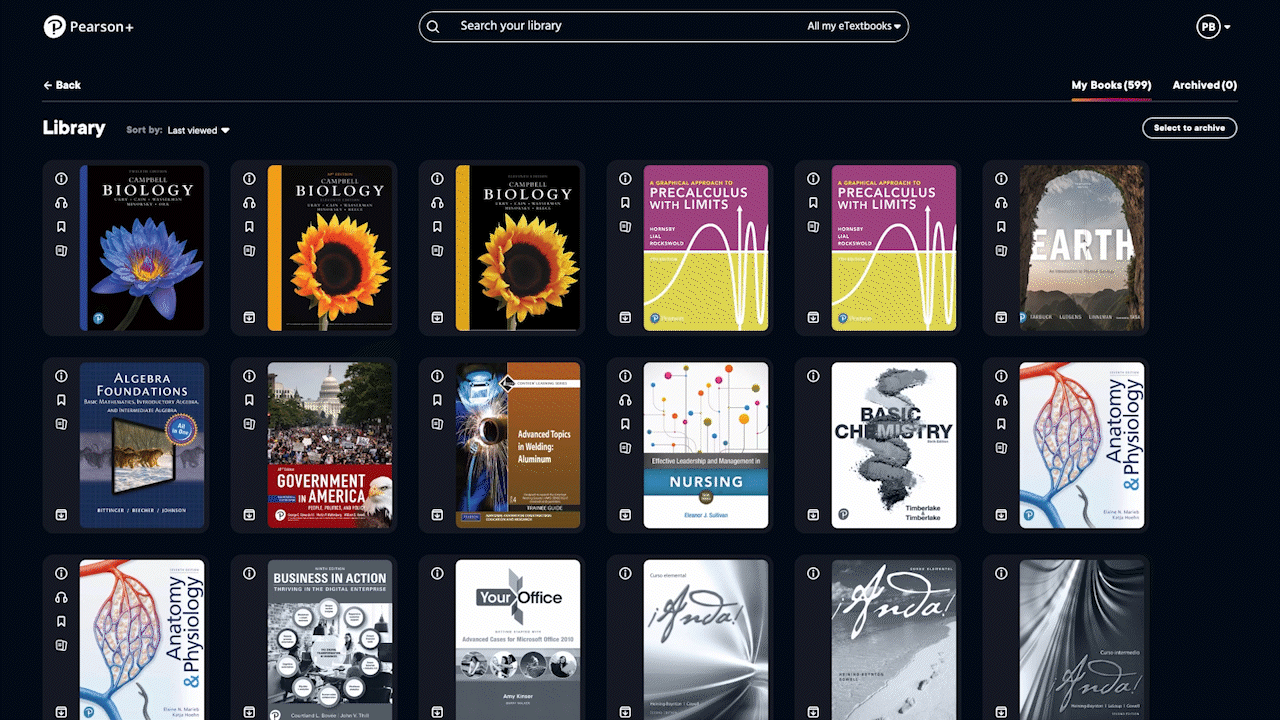Open info for blue lotus Campbell Biology
Image resolution: width=1280 pixels, height=720 pixels.
[x=61, y=179]
